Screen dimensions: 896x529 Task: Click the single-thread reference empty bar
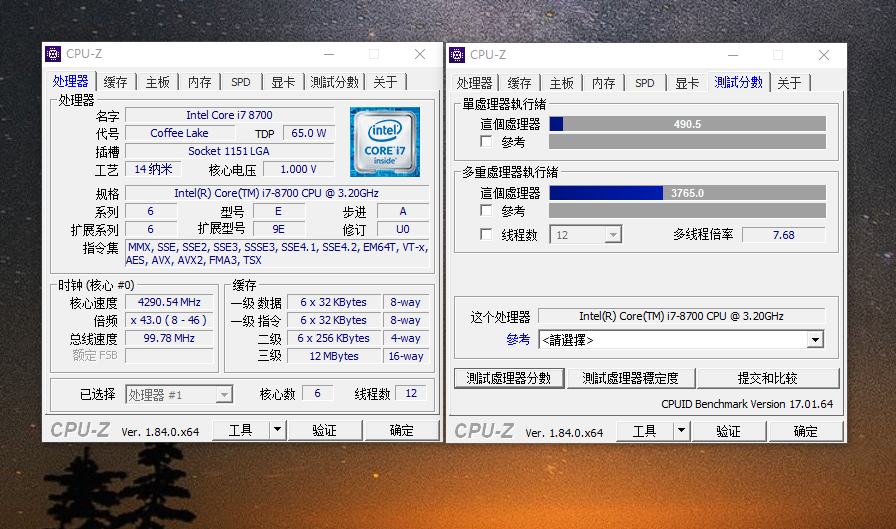coord(687,142)
